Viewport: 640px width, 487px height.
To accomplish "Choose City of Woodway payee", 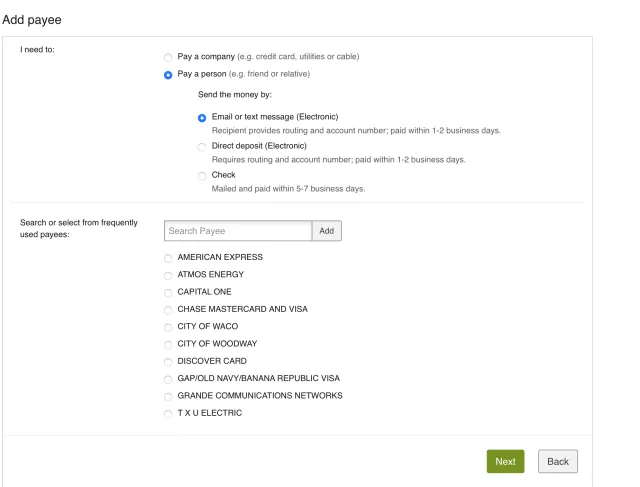I will [x=168, y=344].
